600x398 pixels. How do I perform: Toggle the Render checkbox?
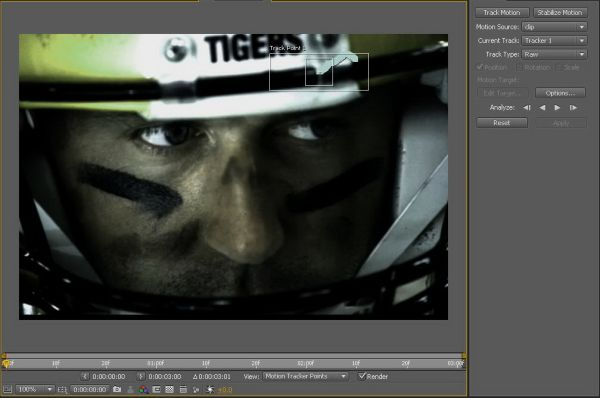[362, 376]
